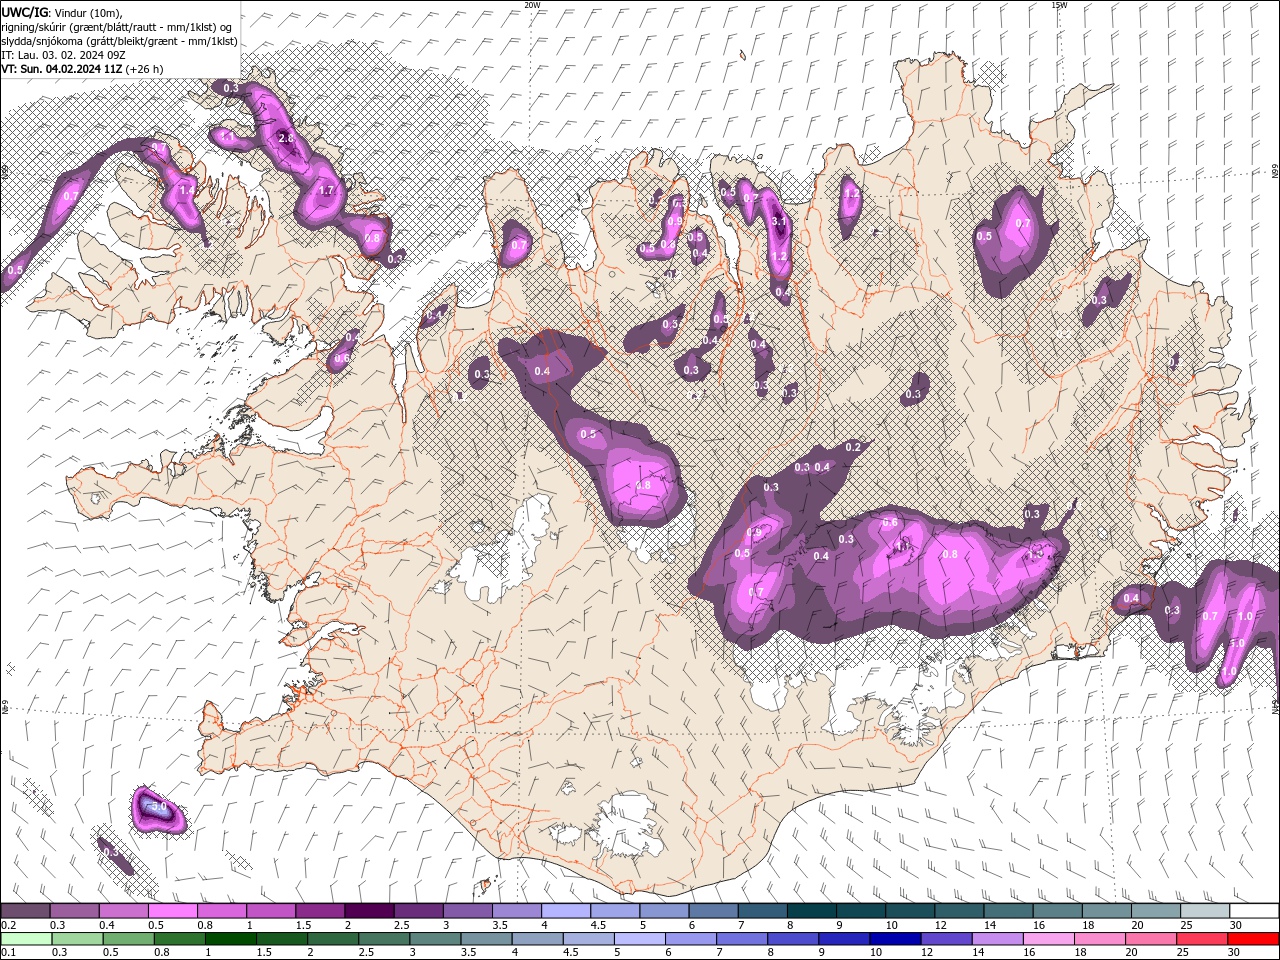1280x960 pixels.
Task: Click upper legend swatch between 6 and 7
Action: pos(713,911)
